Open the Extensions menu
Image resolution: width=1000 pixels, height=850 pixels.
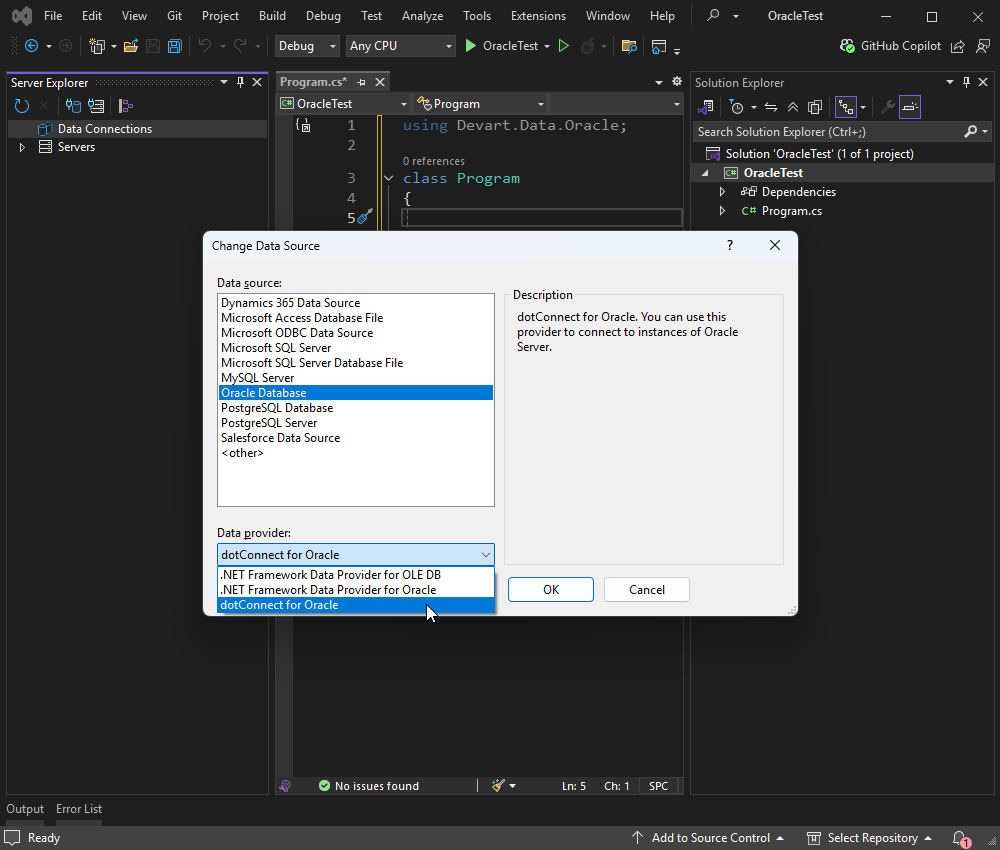(x=538, y=15)
